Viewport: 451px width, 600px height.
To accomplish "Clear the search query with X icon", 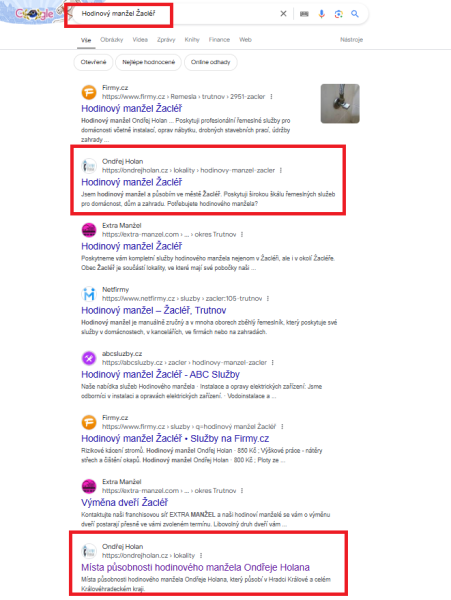I will pos(283,14).
